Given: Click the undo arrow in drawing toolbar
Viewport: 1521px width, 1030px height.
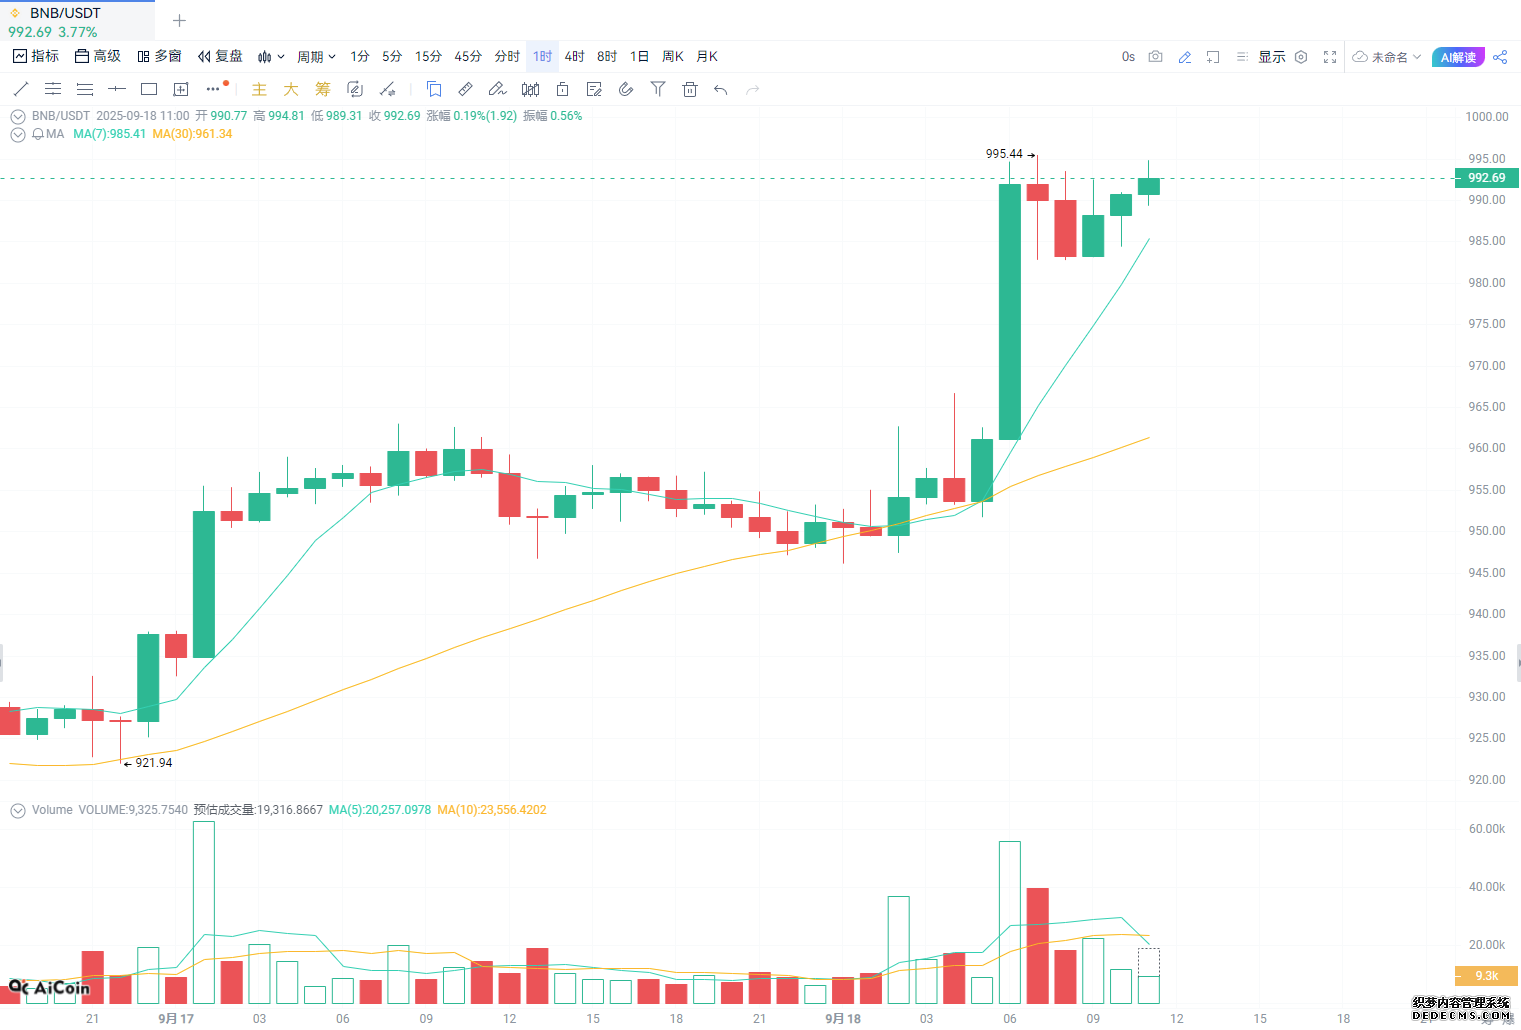Looking at the screenshot, I should click(721, 89).
